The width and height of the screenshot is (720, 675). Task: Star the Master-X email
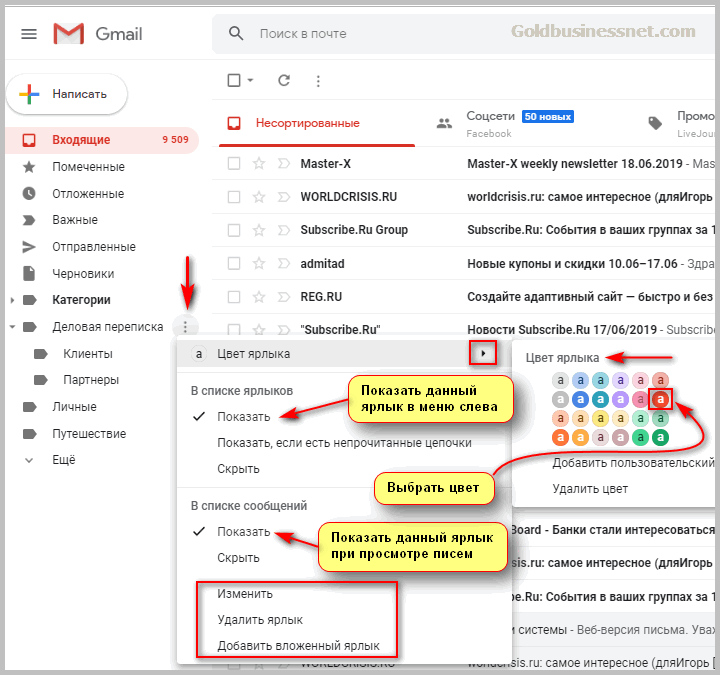pyautogui.click(x=259, y=163)
